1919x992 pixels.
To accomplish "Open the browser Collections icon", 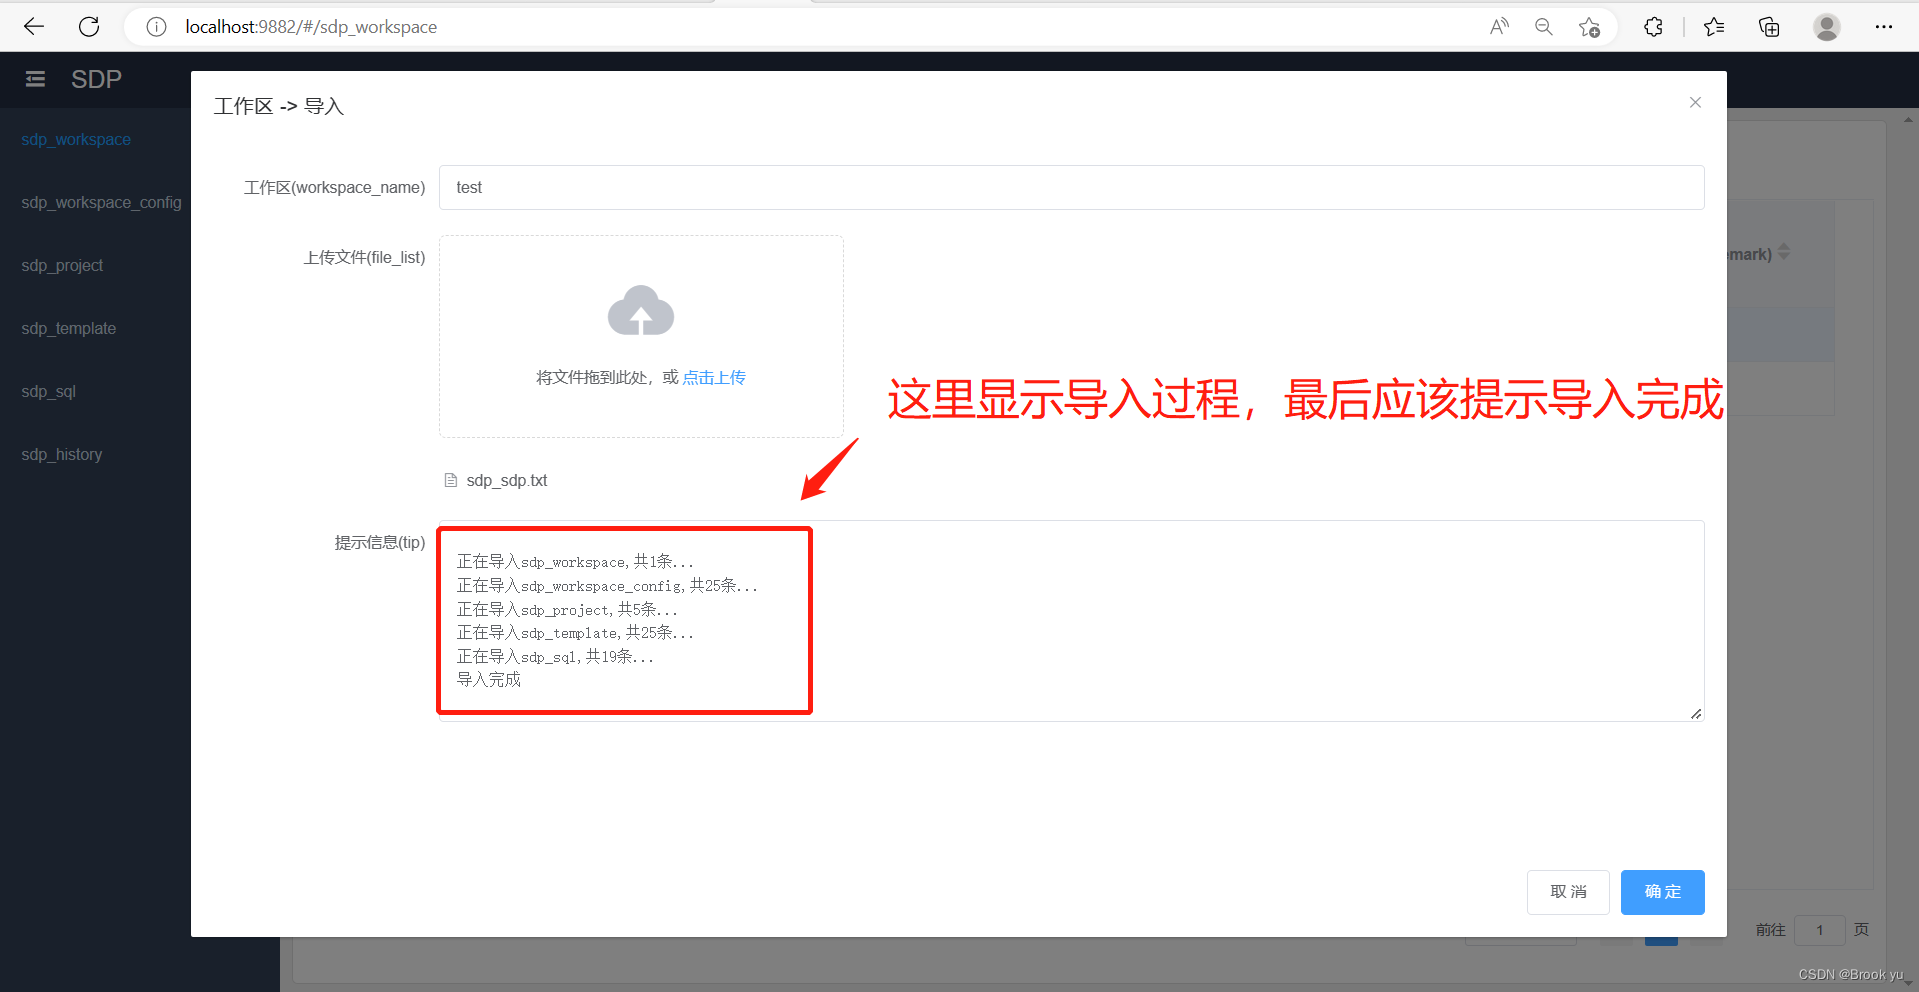I will (1768, 27).
